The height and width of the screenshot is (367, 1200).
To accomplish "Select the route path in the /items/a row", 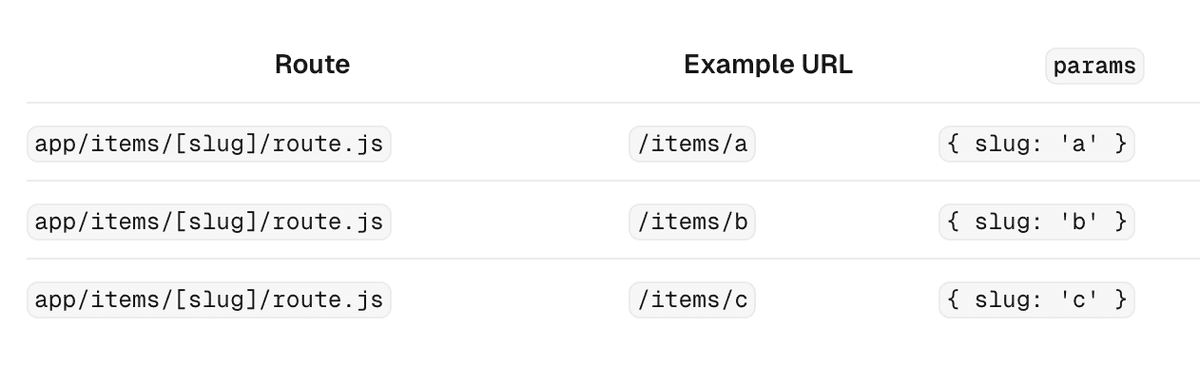I will [x=209, y=144].
